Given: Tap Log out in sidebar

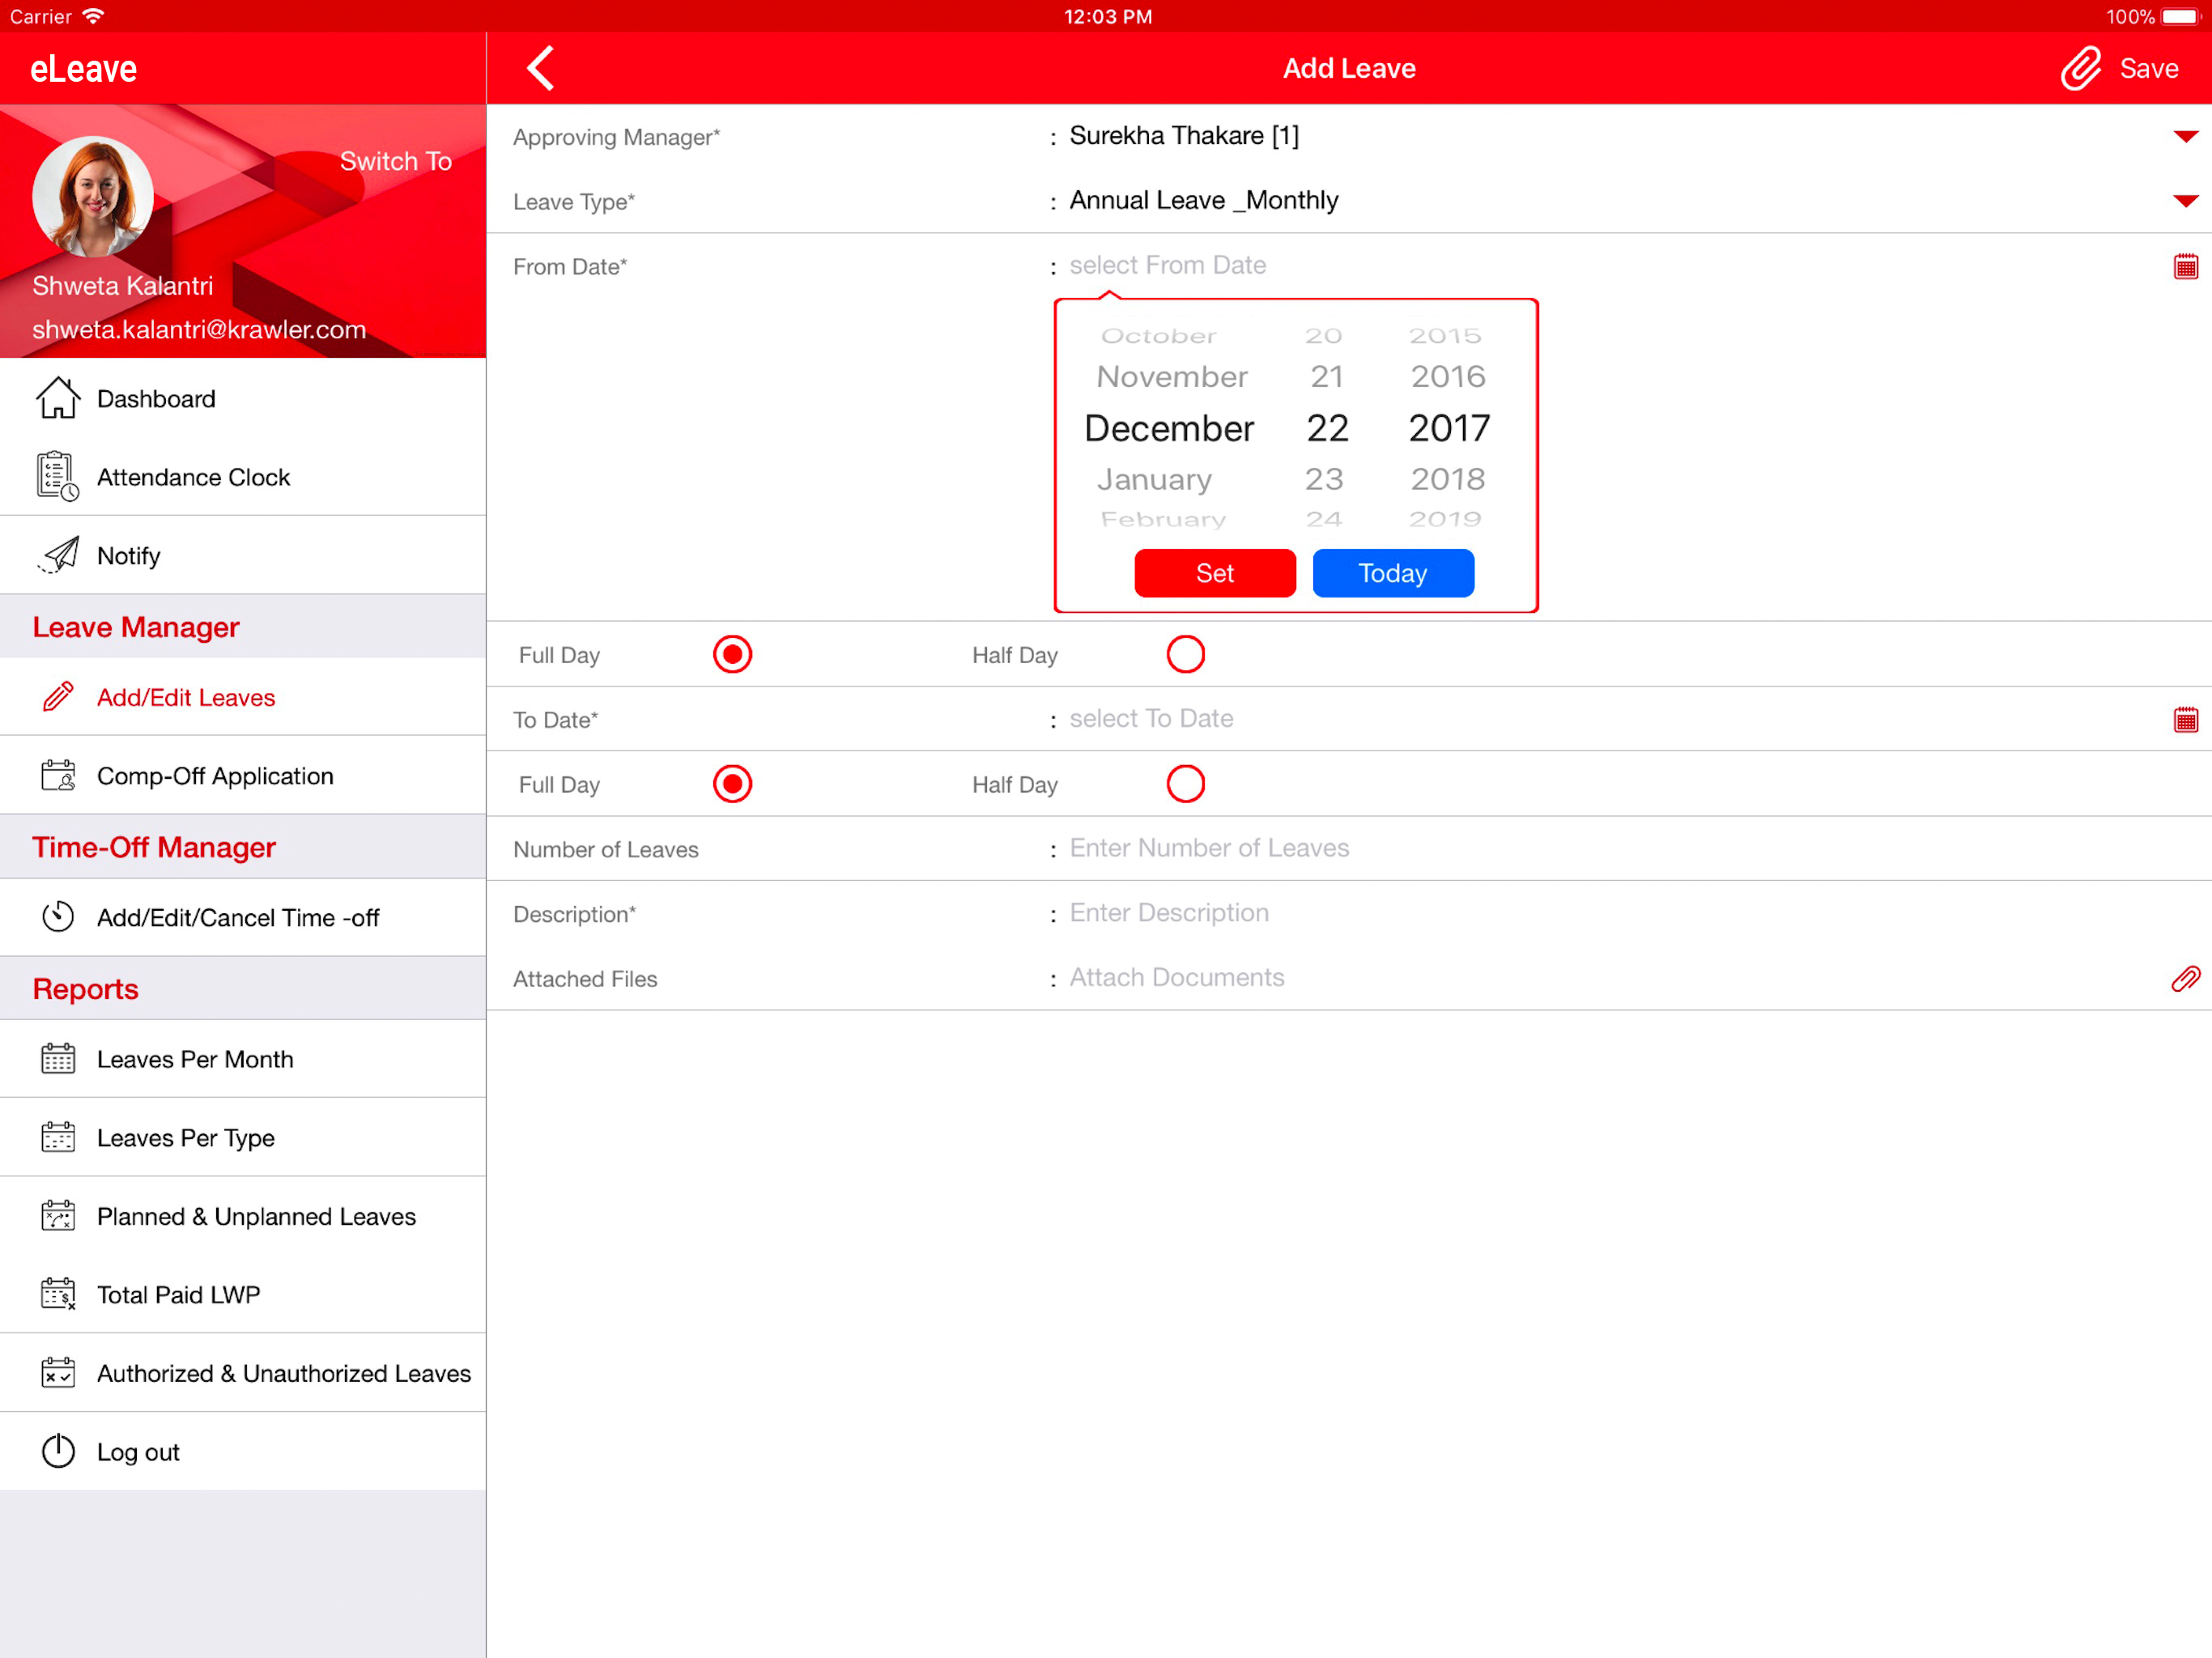Looking at the screenshot, I should [x=243, y=1451].
